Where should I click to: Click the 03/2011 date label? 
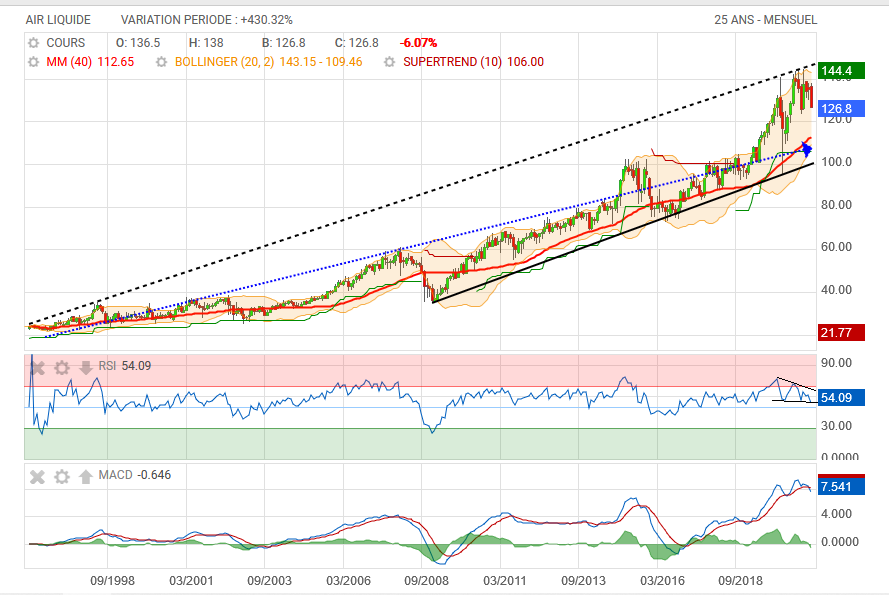click(505, 581)
